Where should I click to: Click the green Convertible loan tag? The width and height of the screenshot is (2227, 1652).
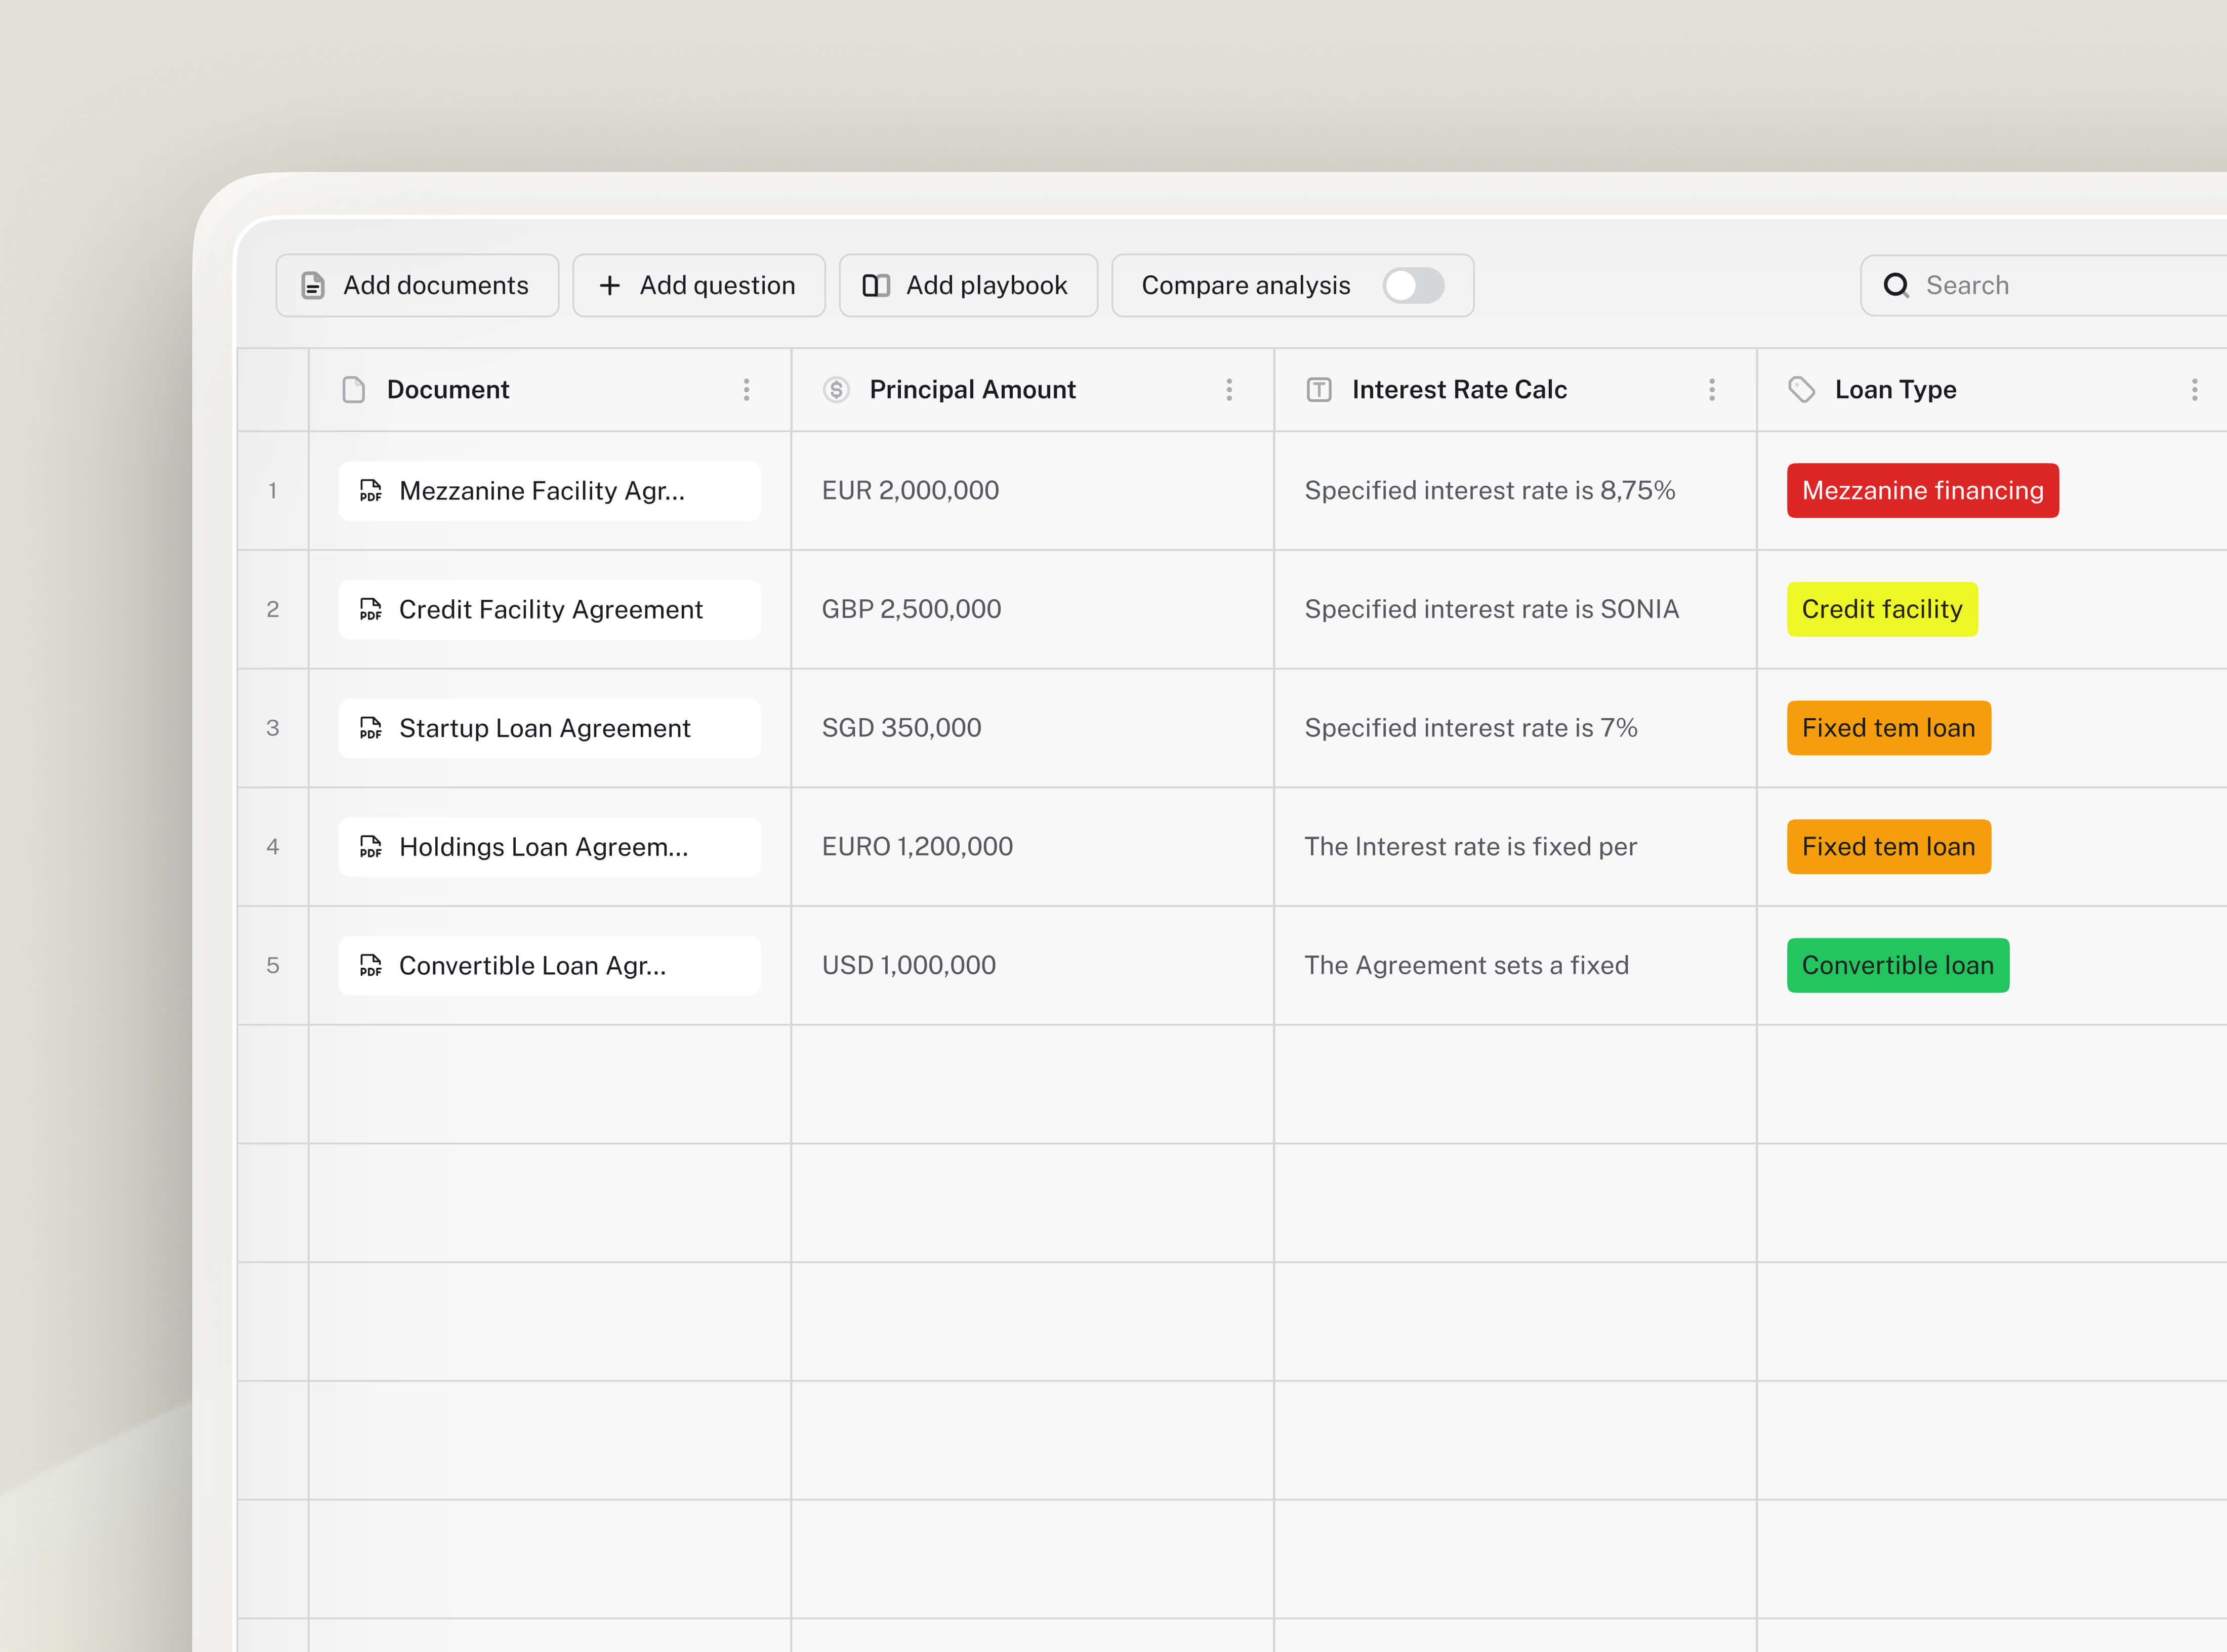(1897, 965)
